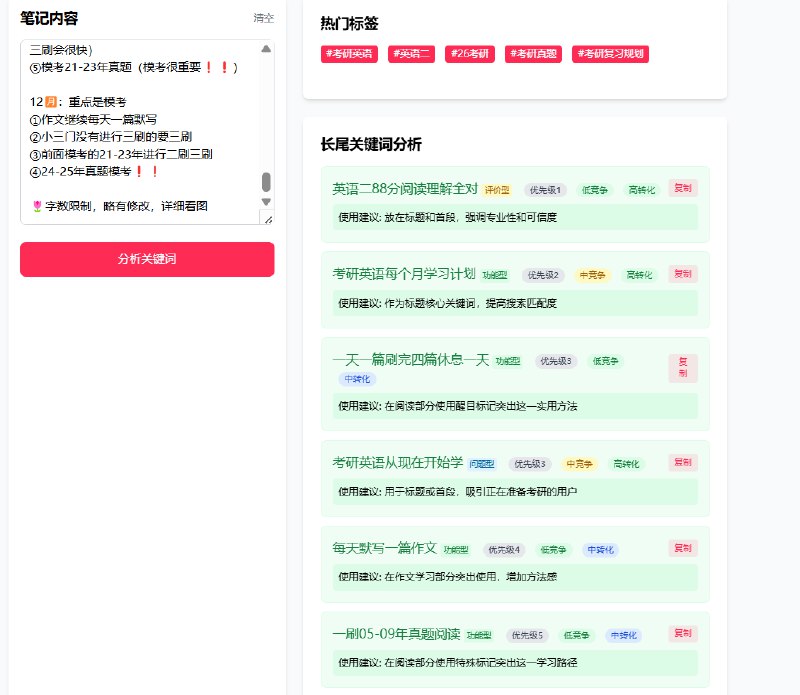
Task: Click the 长尾关键词分析 heading
Action: pyautogui.click(x=371, y=144)
